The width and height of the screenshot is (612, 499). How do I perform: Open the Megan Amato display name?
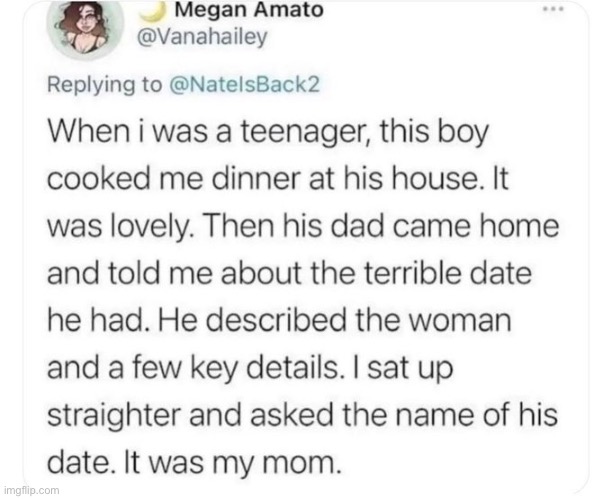coord(249,9)
